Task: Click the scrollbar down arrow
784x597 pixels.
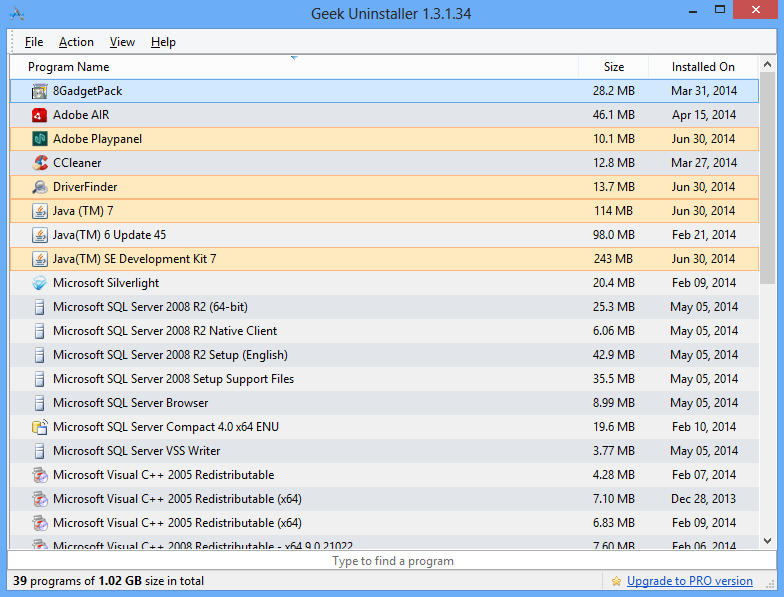Action: pyautogui.click(x=768, y=540)
